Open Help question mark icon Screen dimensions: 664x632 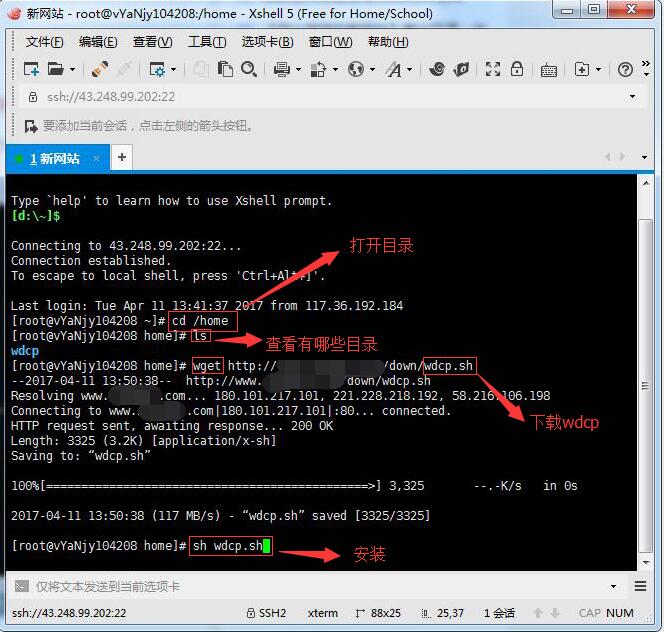pos(625,69)
